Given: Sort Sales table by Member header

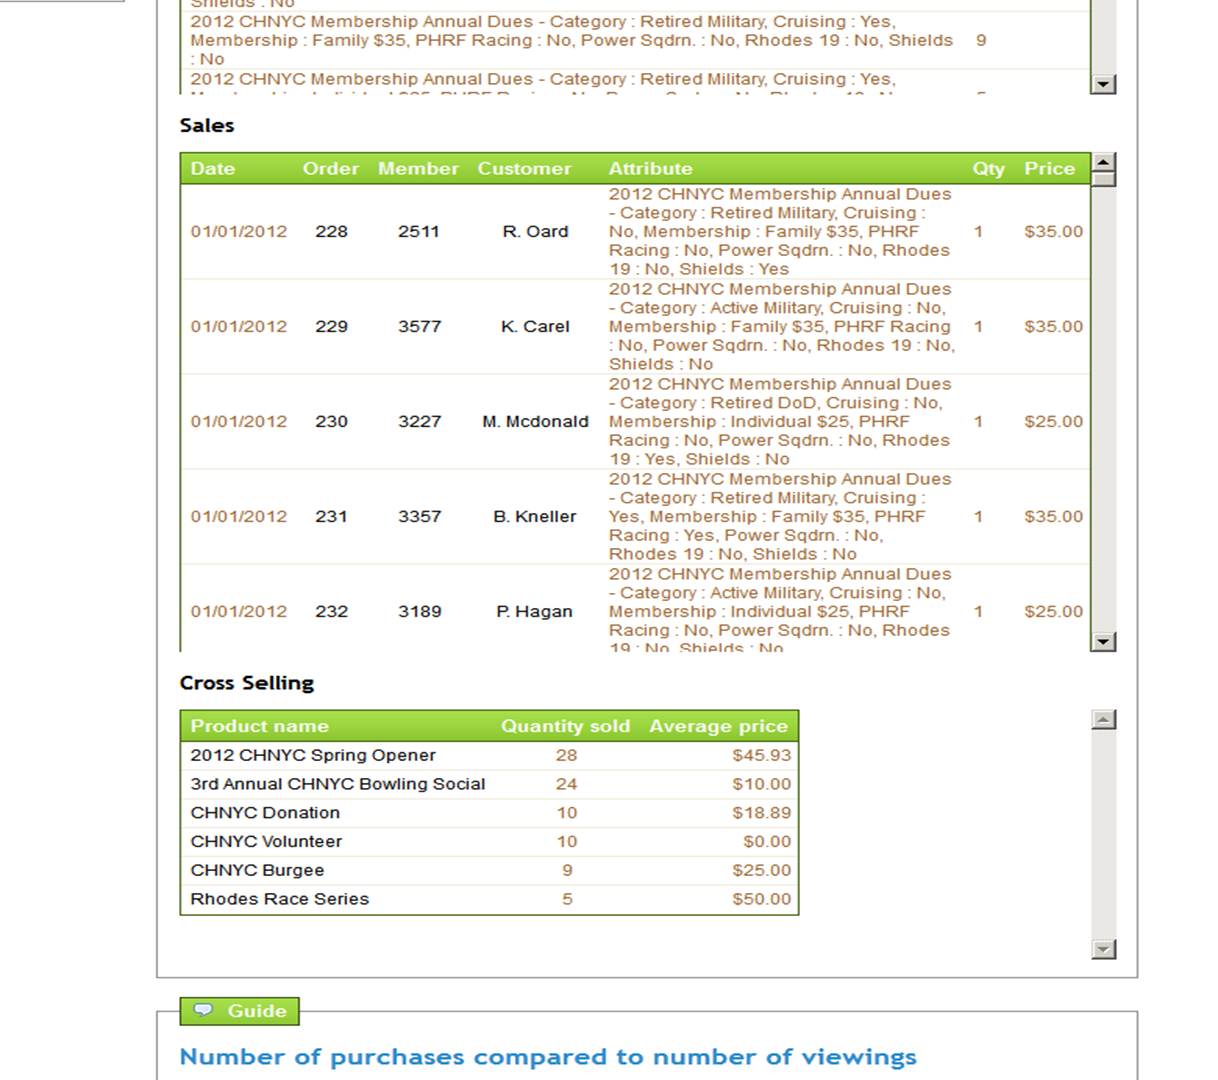Looking at the screenshot, I should coord(418,168).
